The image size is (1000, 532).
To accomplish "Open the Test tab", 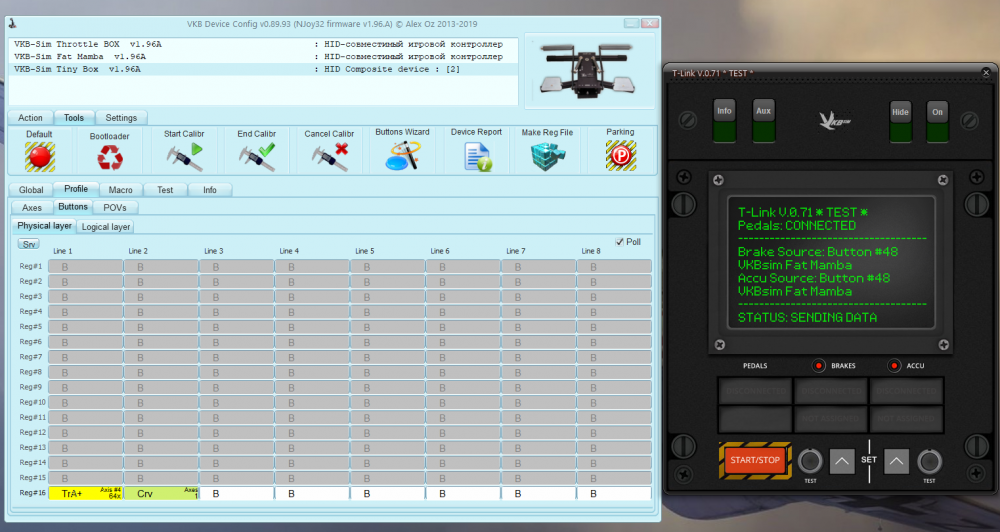I will (x=165, y=190).
